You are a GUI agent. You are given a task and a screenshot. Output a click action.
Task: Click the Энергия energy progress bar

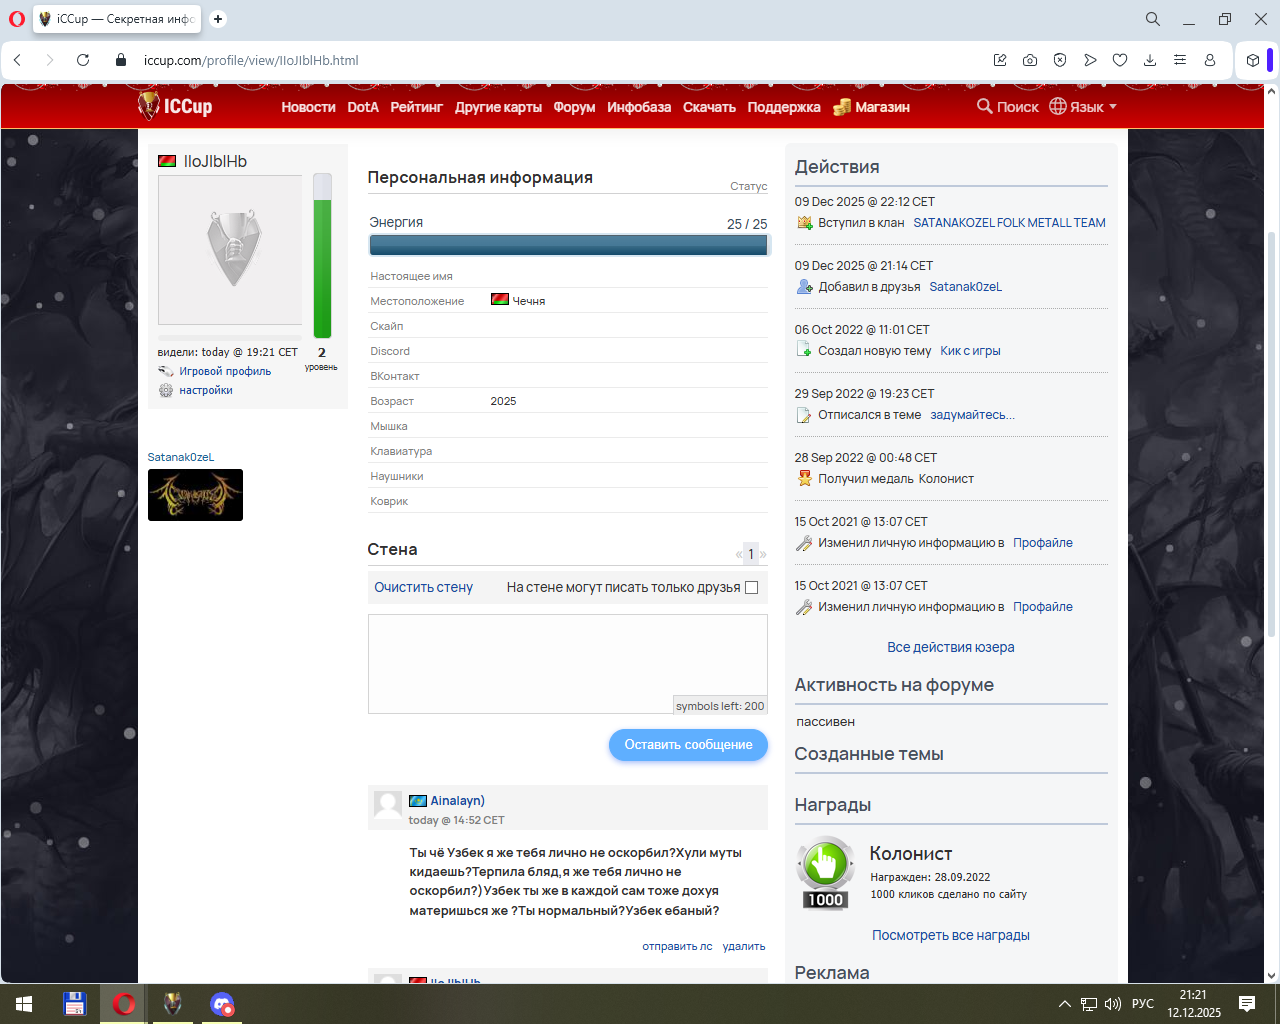point(568,245)
